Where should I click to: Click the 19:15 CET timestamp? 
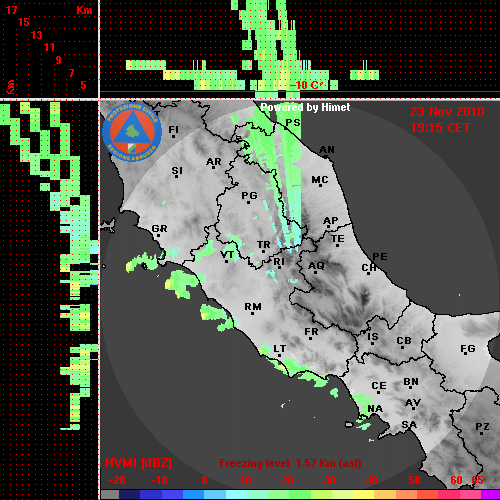pyautogui.click(x=440, y=128)
